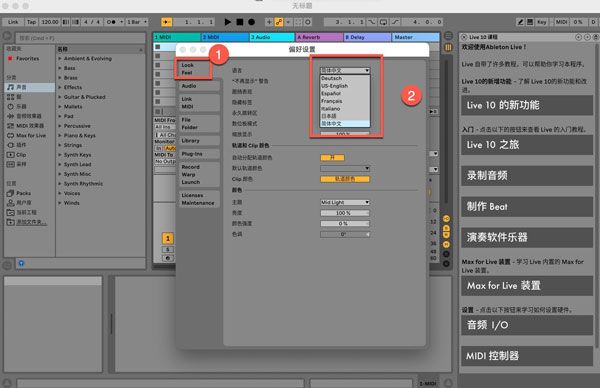Click the browser search field
Screen dimensions: 600x388
[80, 38]
